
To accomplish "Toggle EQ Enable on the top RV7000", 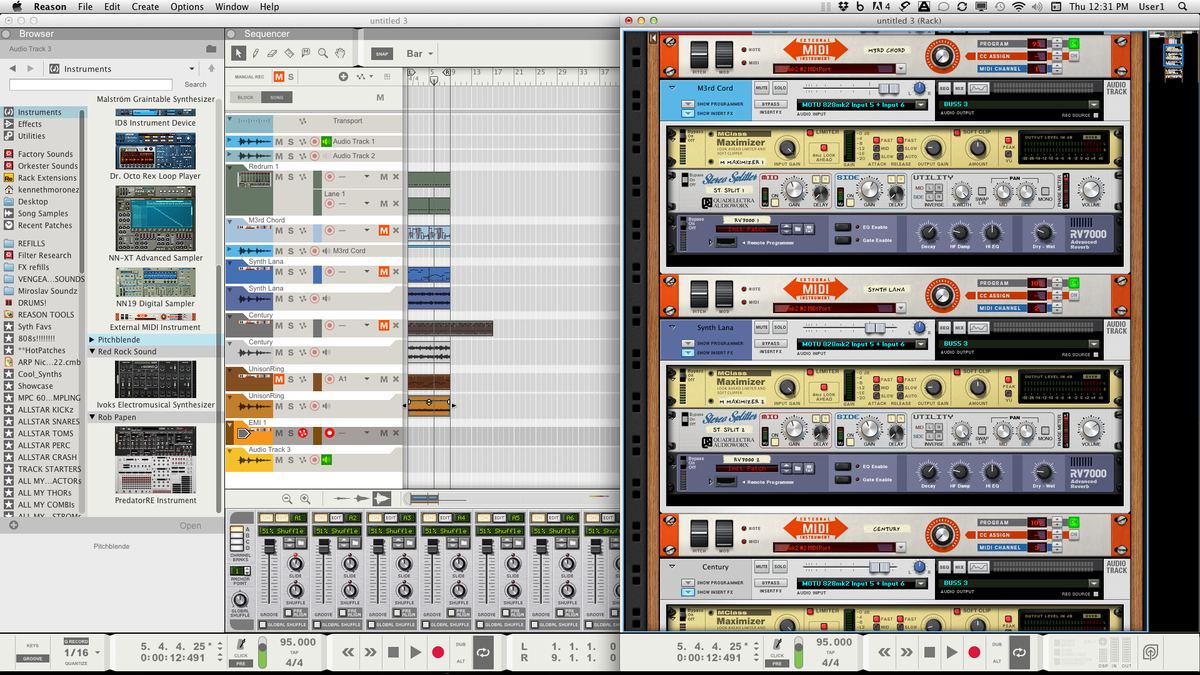I will (842, 227).
